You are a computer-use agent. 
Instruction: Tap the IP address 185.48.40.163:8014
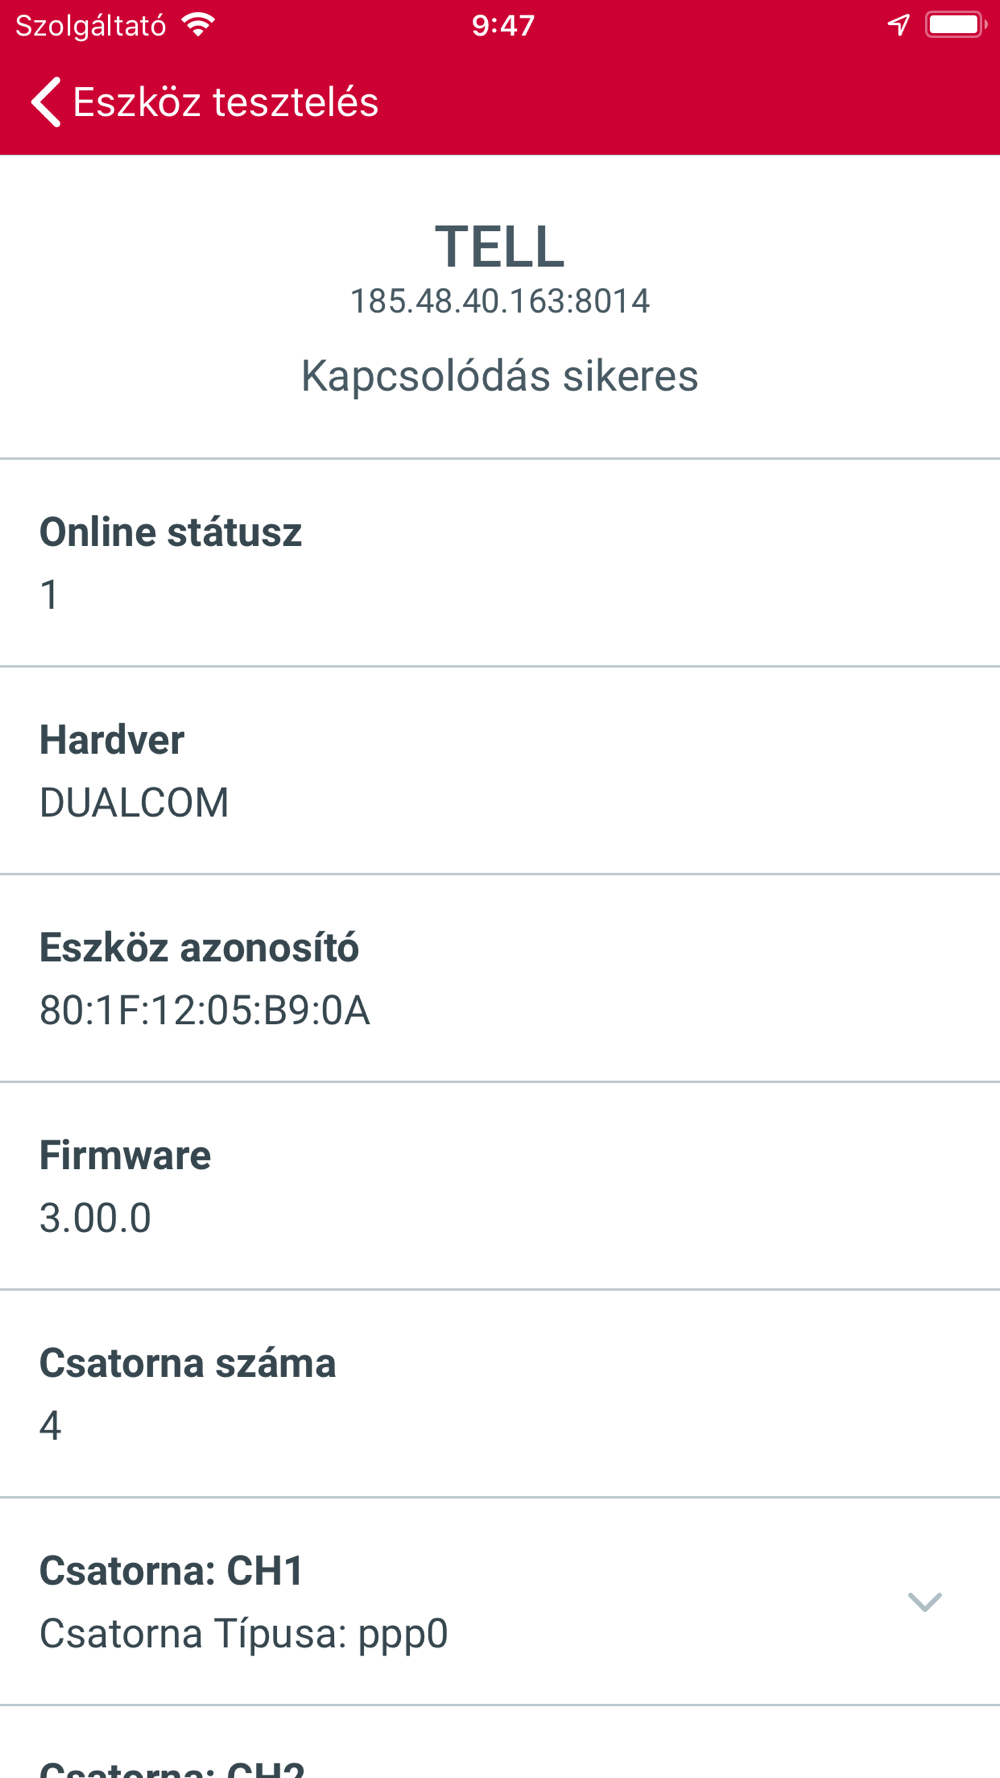point(500,301)
